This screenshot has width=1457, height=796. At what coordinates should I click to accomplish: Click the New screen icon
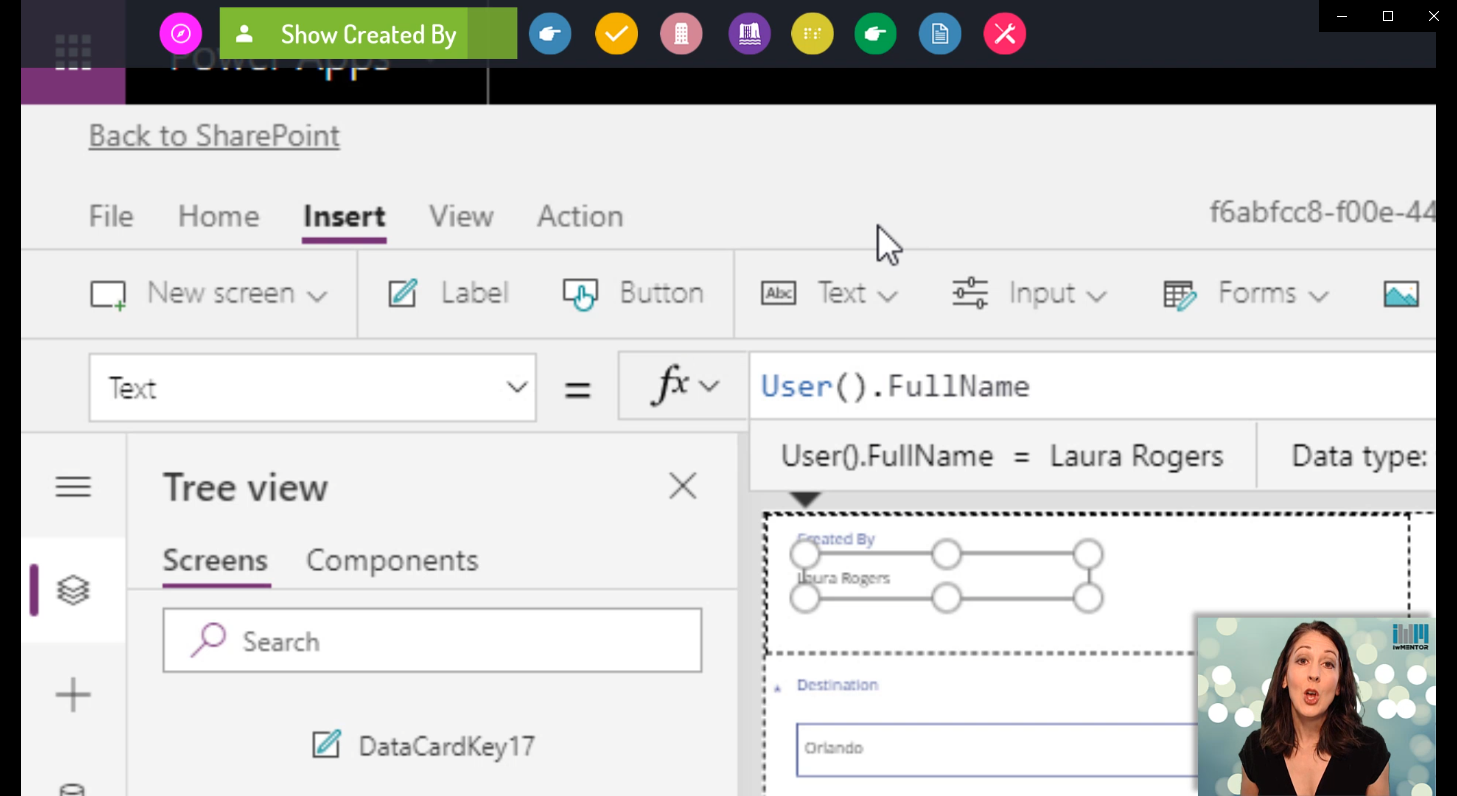tap(108, 294)
